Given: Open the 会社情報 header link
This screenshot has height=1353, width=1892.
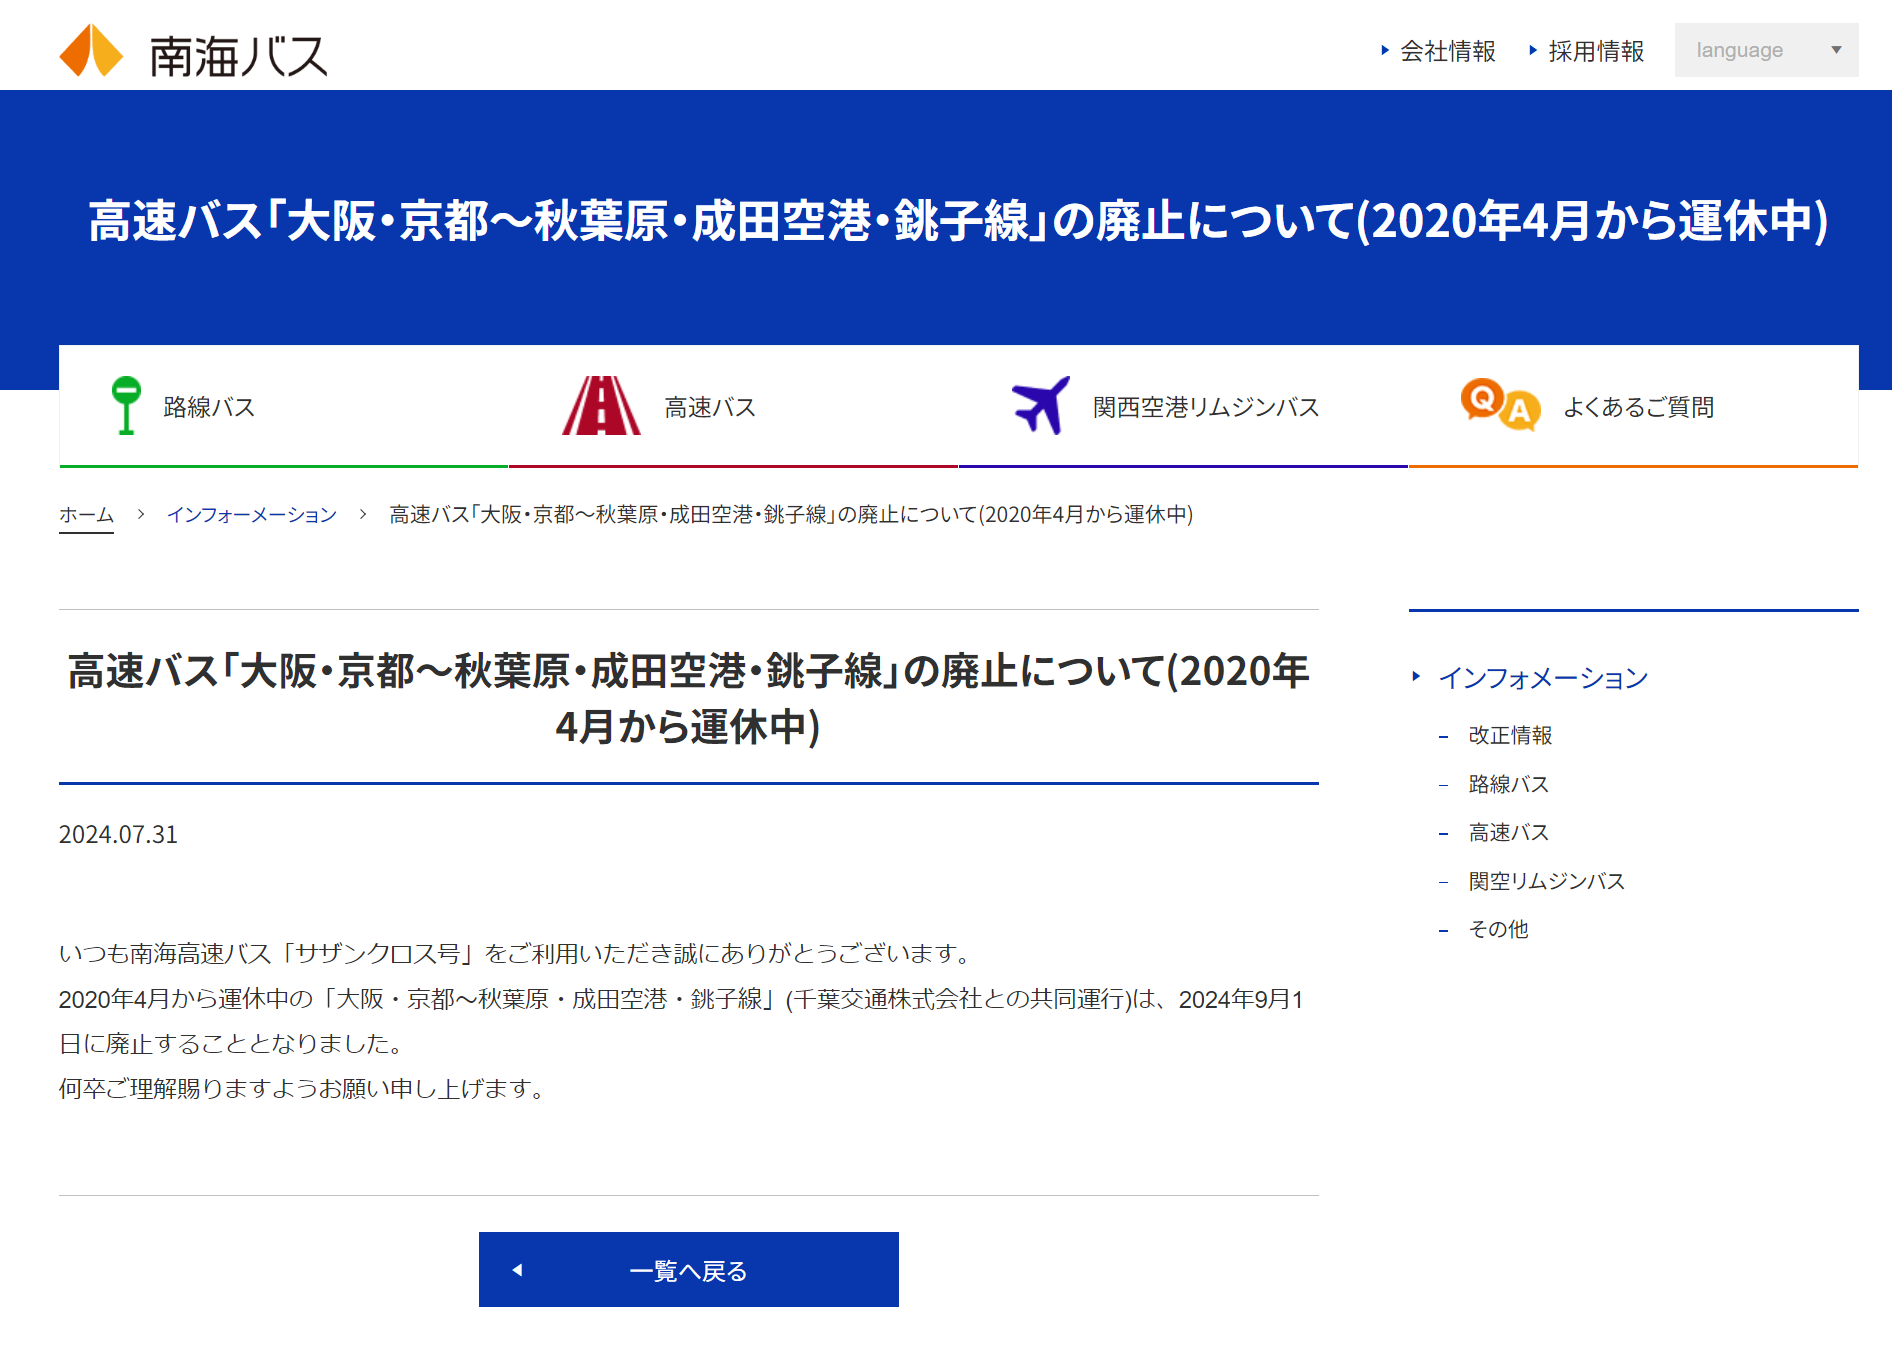Looking at the screenshot, I should pos(1438,51).
